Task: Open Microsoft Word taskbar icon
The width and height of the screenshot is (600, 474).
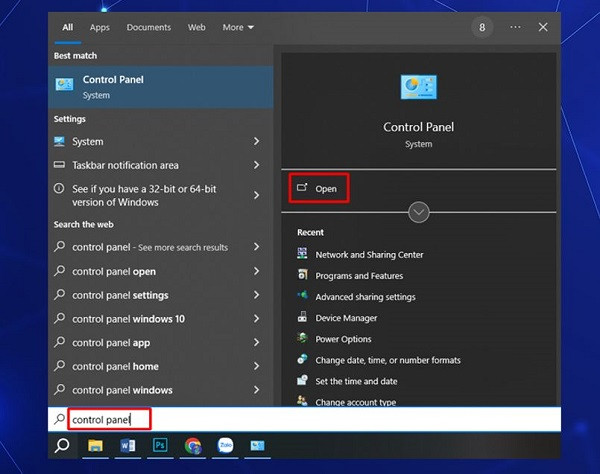Action: [127, 446]
